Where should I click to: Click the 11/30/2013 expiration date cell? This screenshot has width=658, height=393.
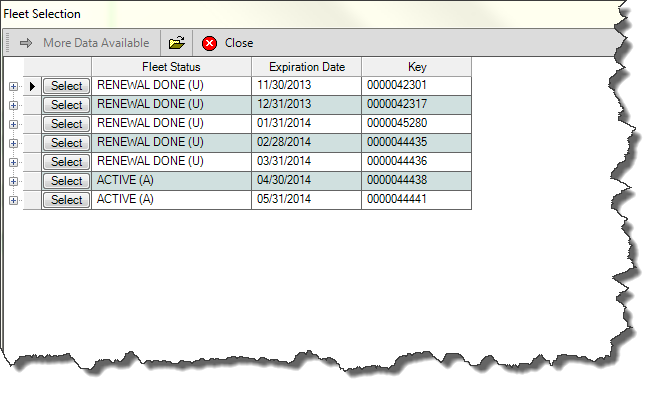(306, 86)
